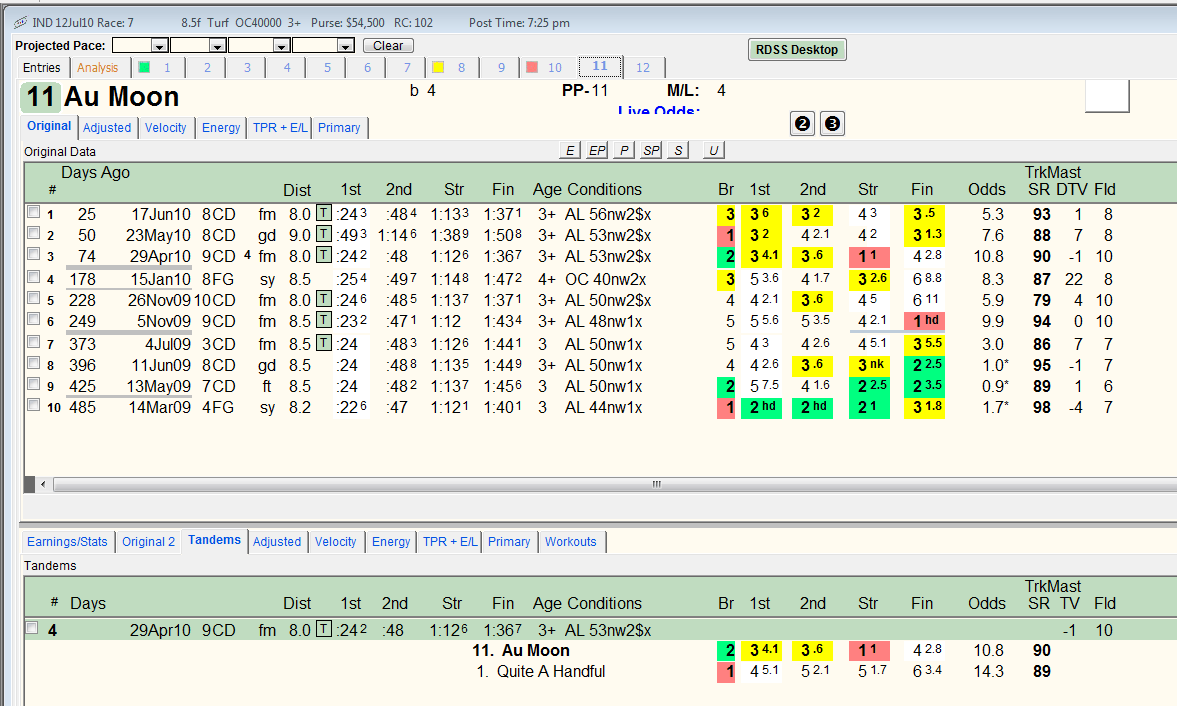Click the Quite A Handful entry
The image size is (1177, 706).
click(551, 671)
